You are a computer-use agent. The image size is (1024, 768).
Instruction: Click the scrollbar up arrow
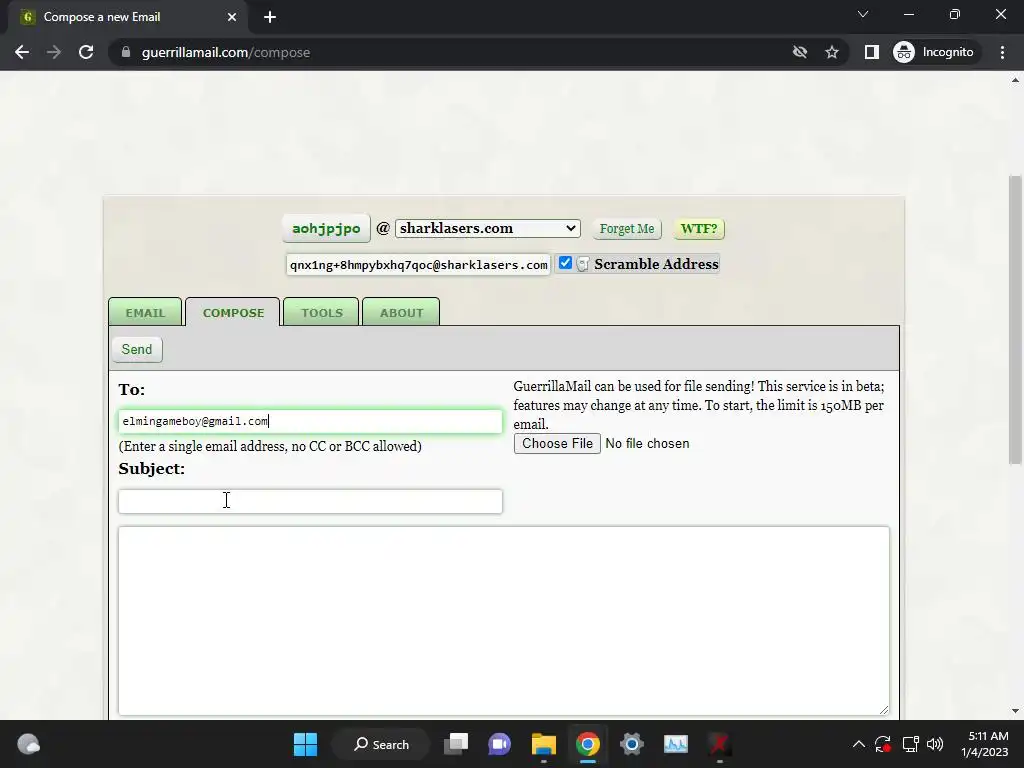1015,80
